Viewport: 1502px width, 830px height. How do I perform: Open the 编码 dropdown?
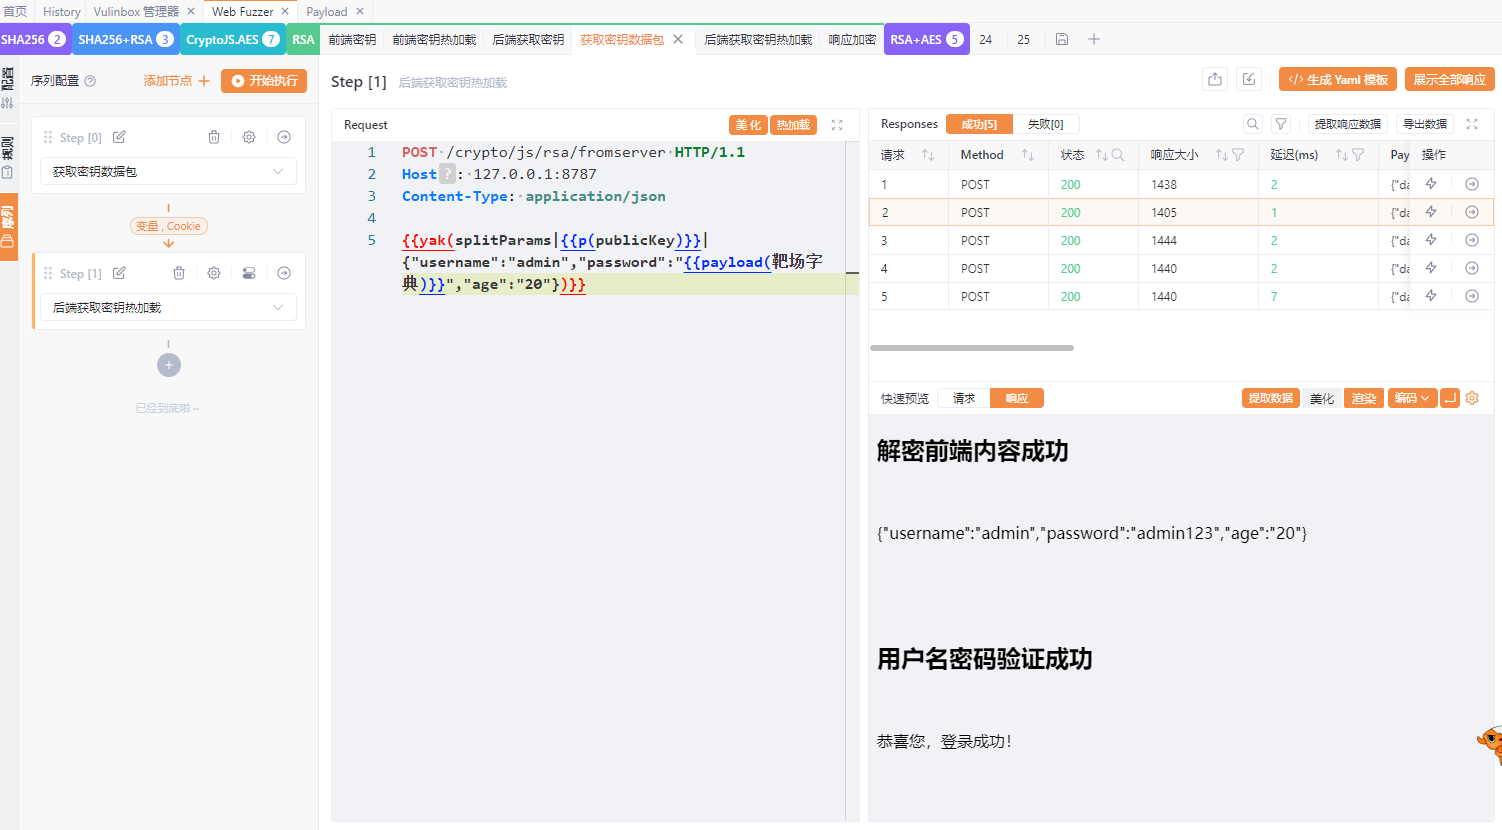coord(1412,398)
